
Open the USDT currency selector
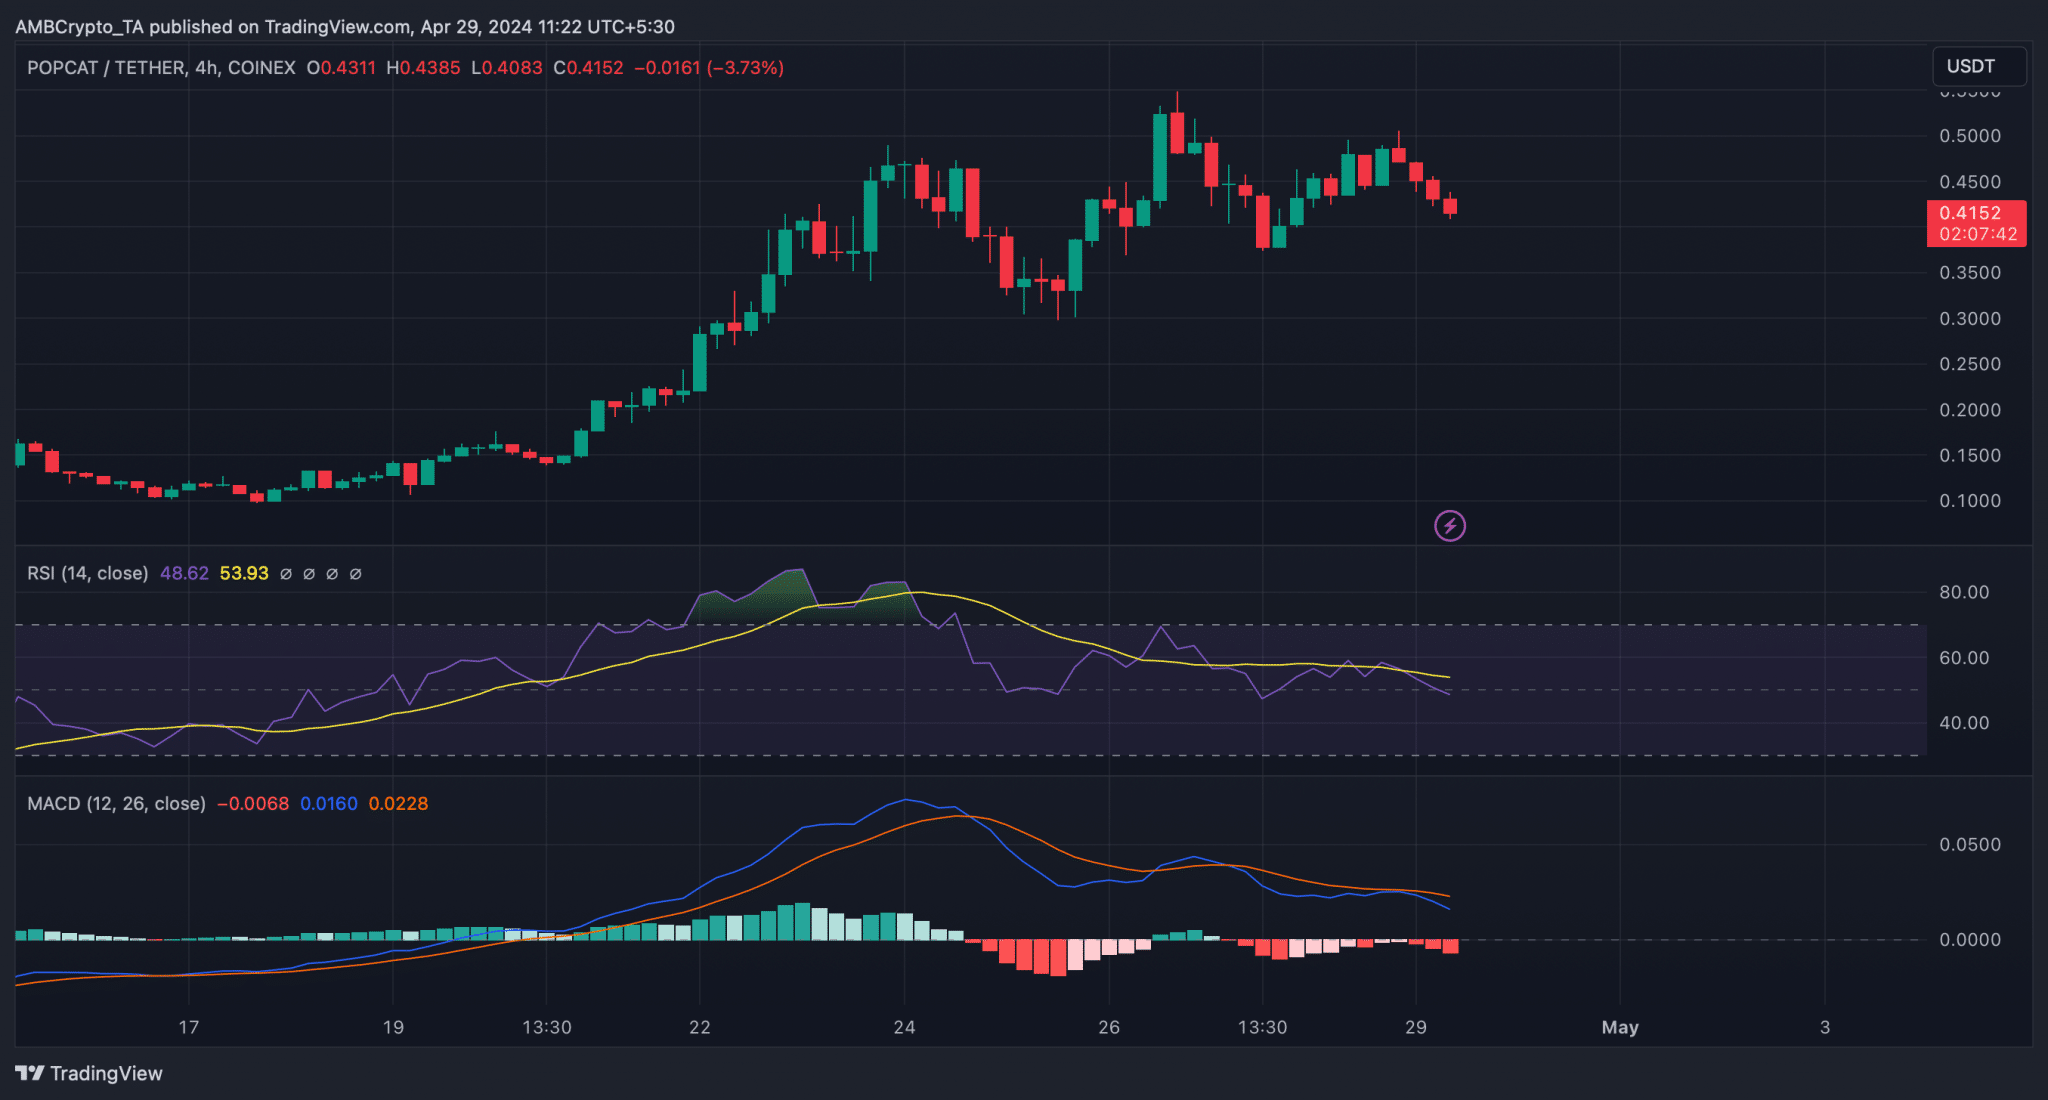click(x=1979, y=66)
